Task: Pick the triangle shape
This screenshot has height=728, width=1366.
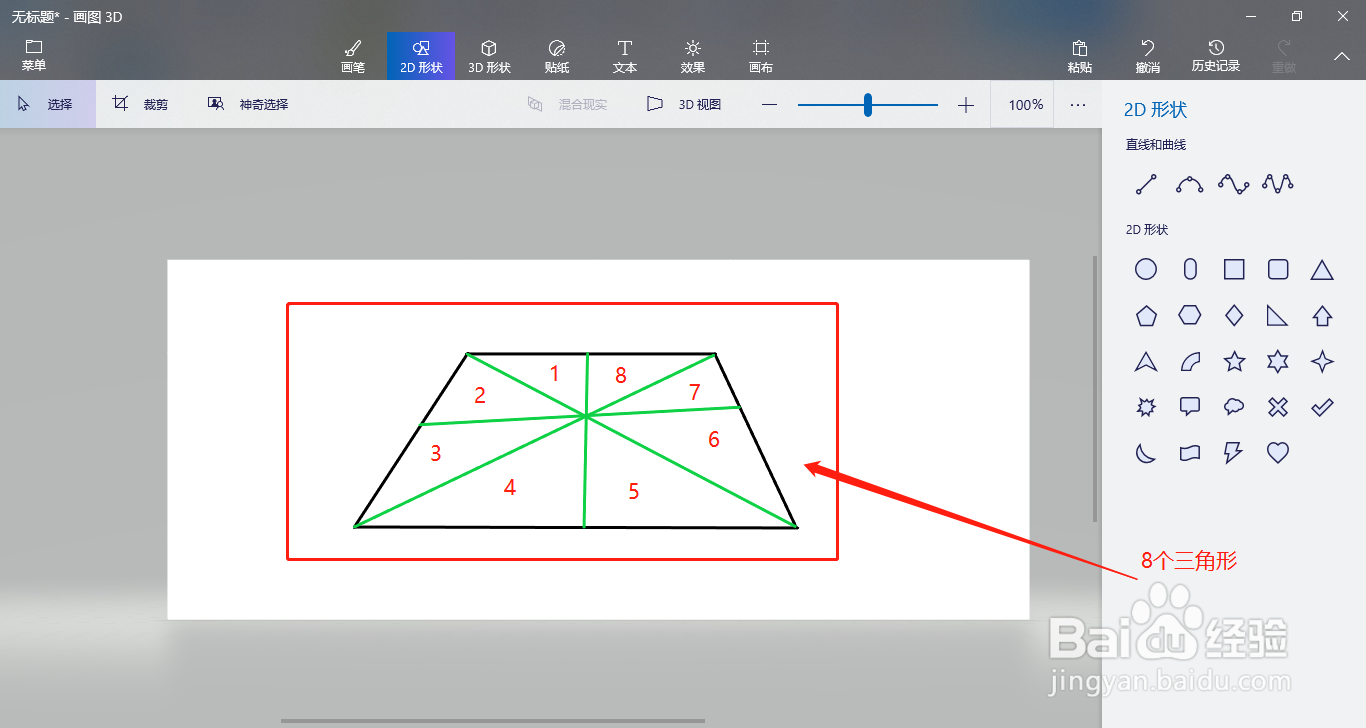Action: pos(1322,269)
